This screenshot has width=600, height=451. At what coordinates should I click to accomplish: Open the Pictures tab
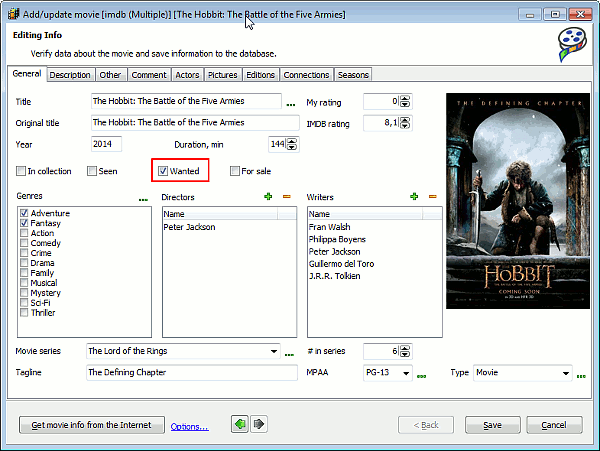click(223, 75)
